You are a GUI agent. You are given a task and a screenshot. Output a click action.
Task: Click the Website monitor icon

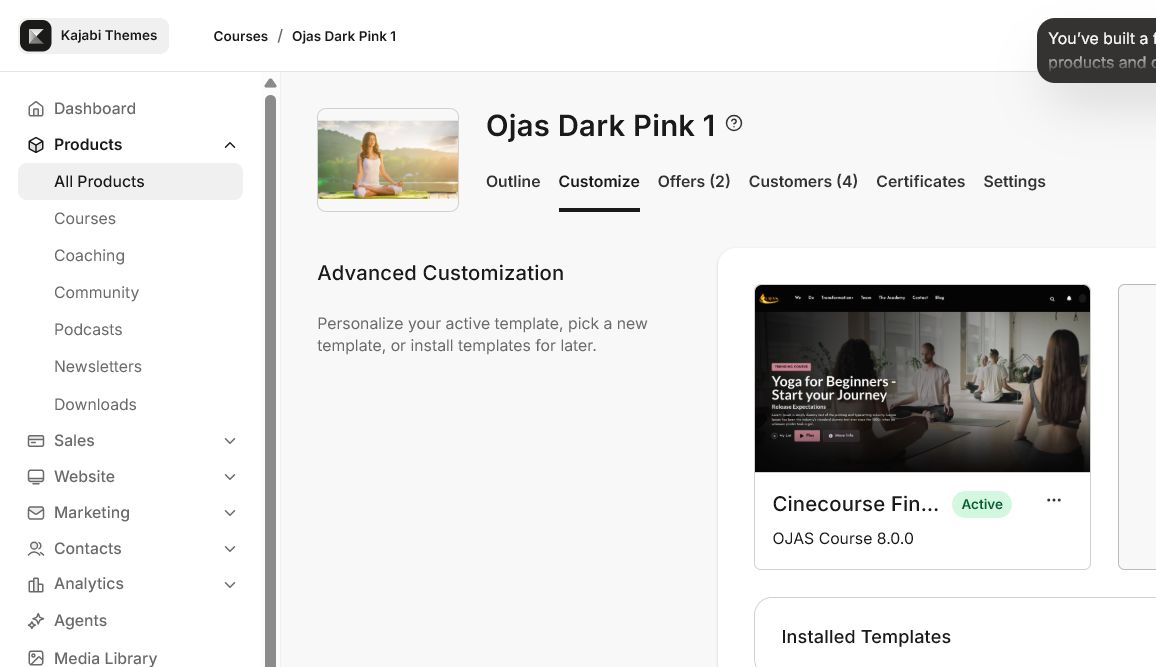coord(35,477)
